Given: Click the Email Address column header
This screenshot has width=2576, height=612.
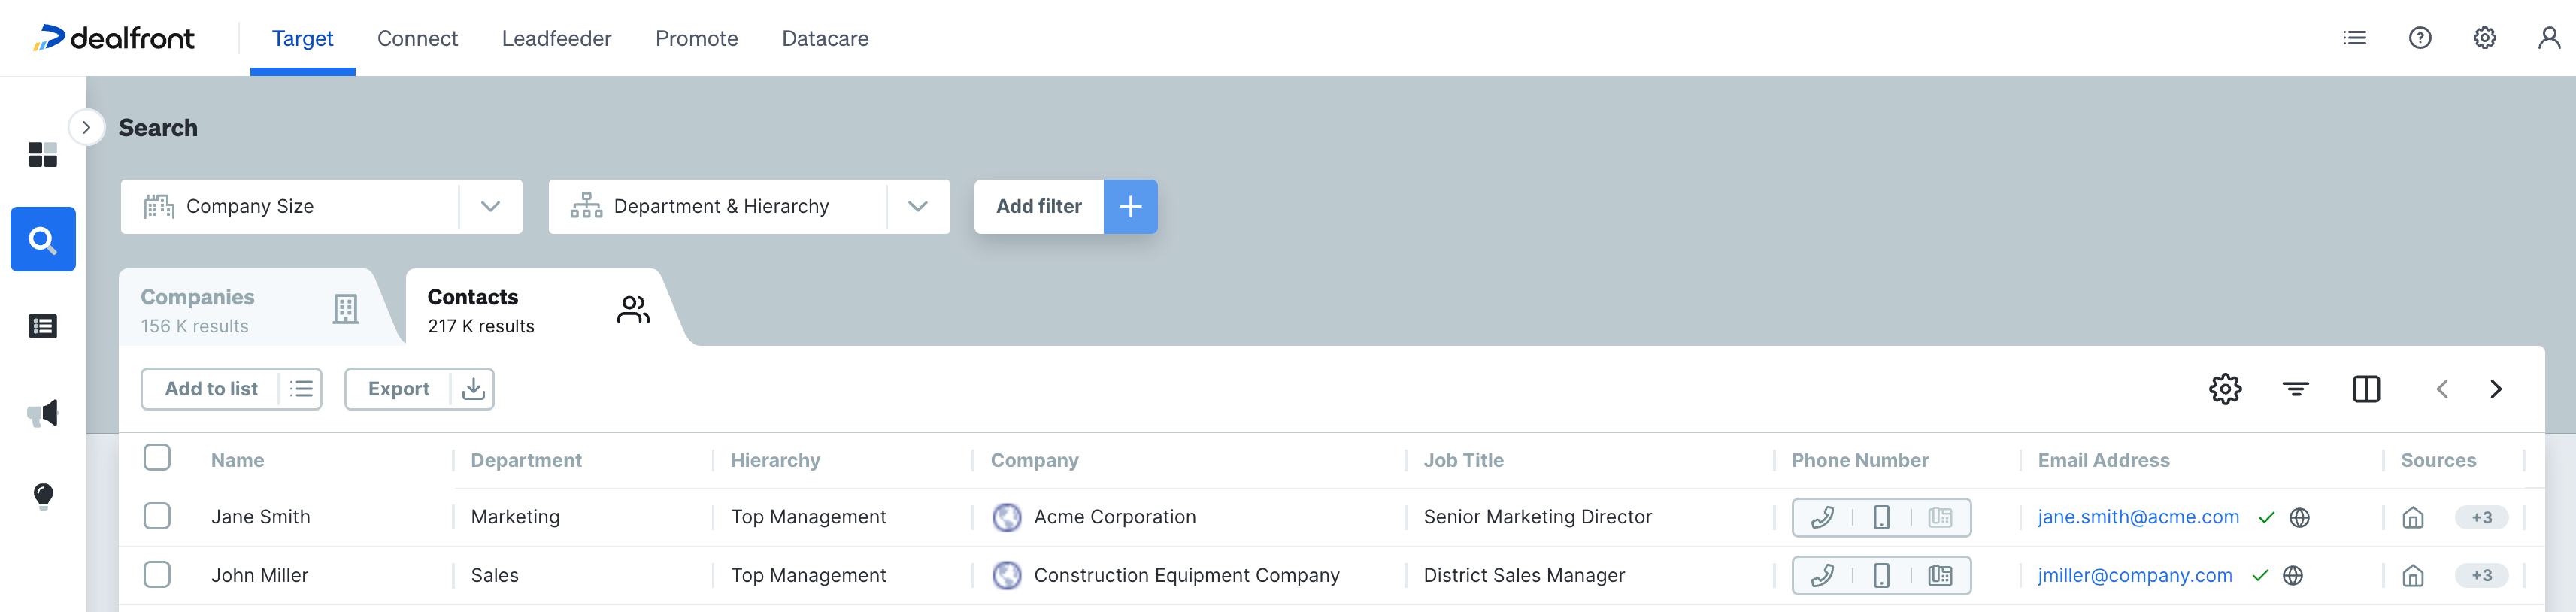Looking at the screenshot, I should click(x=2103, y=460).
